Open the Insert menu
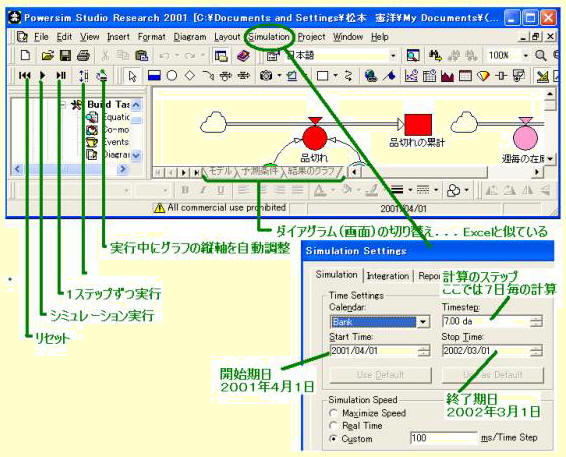 (x=118, y=37)
